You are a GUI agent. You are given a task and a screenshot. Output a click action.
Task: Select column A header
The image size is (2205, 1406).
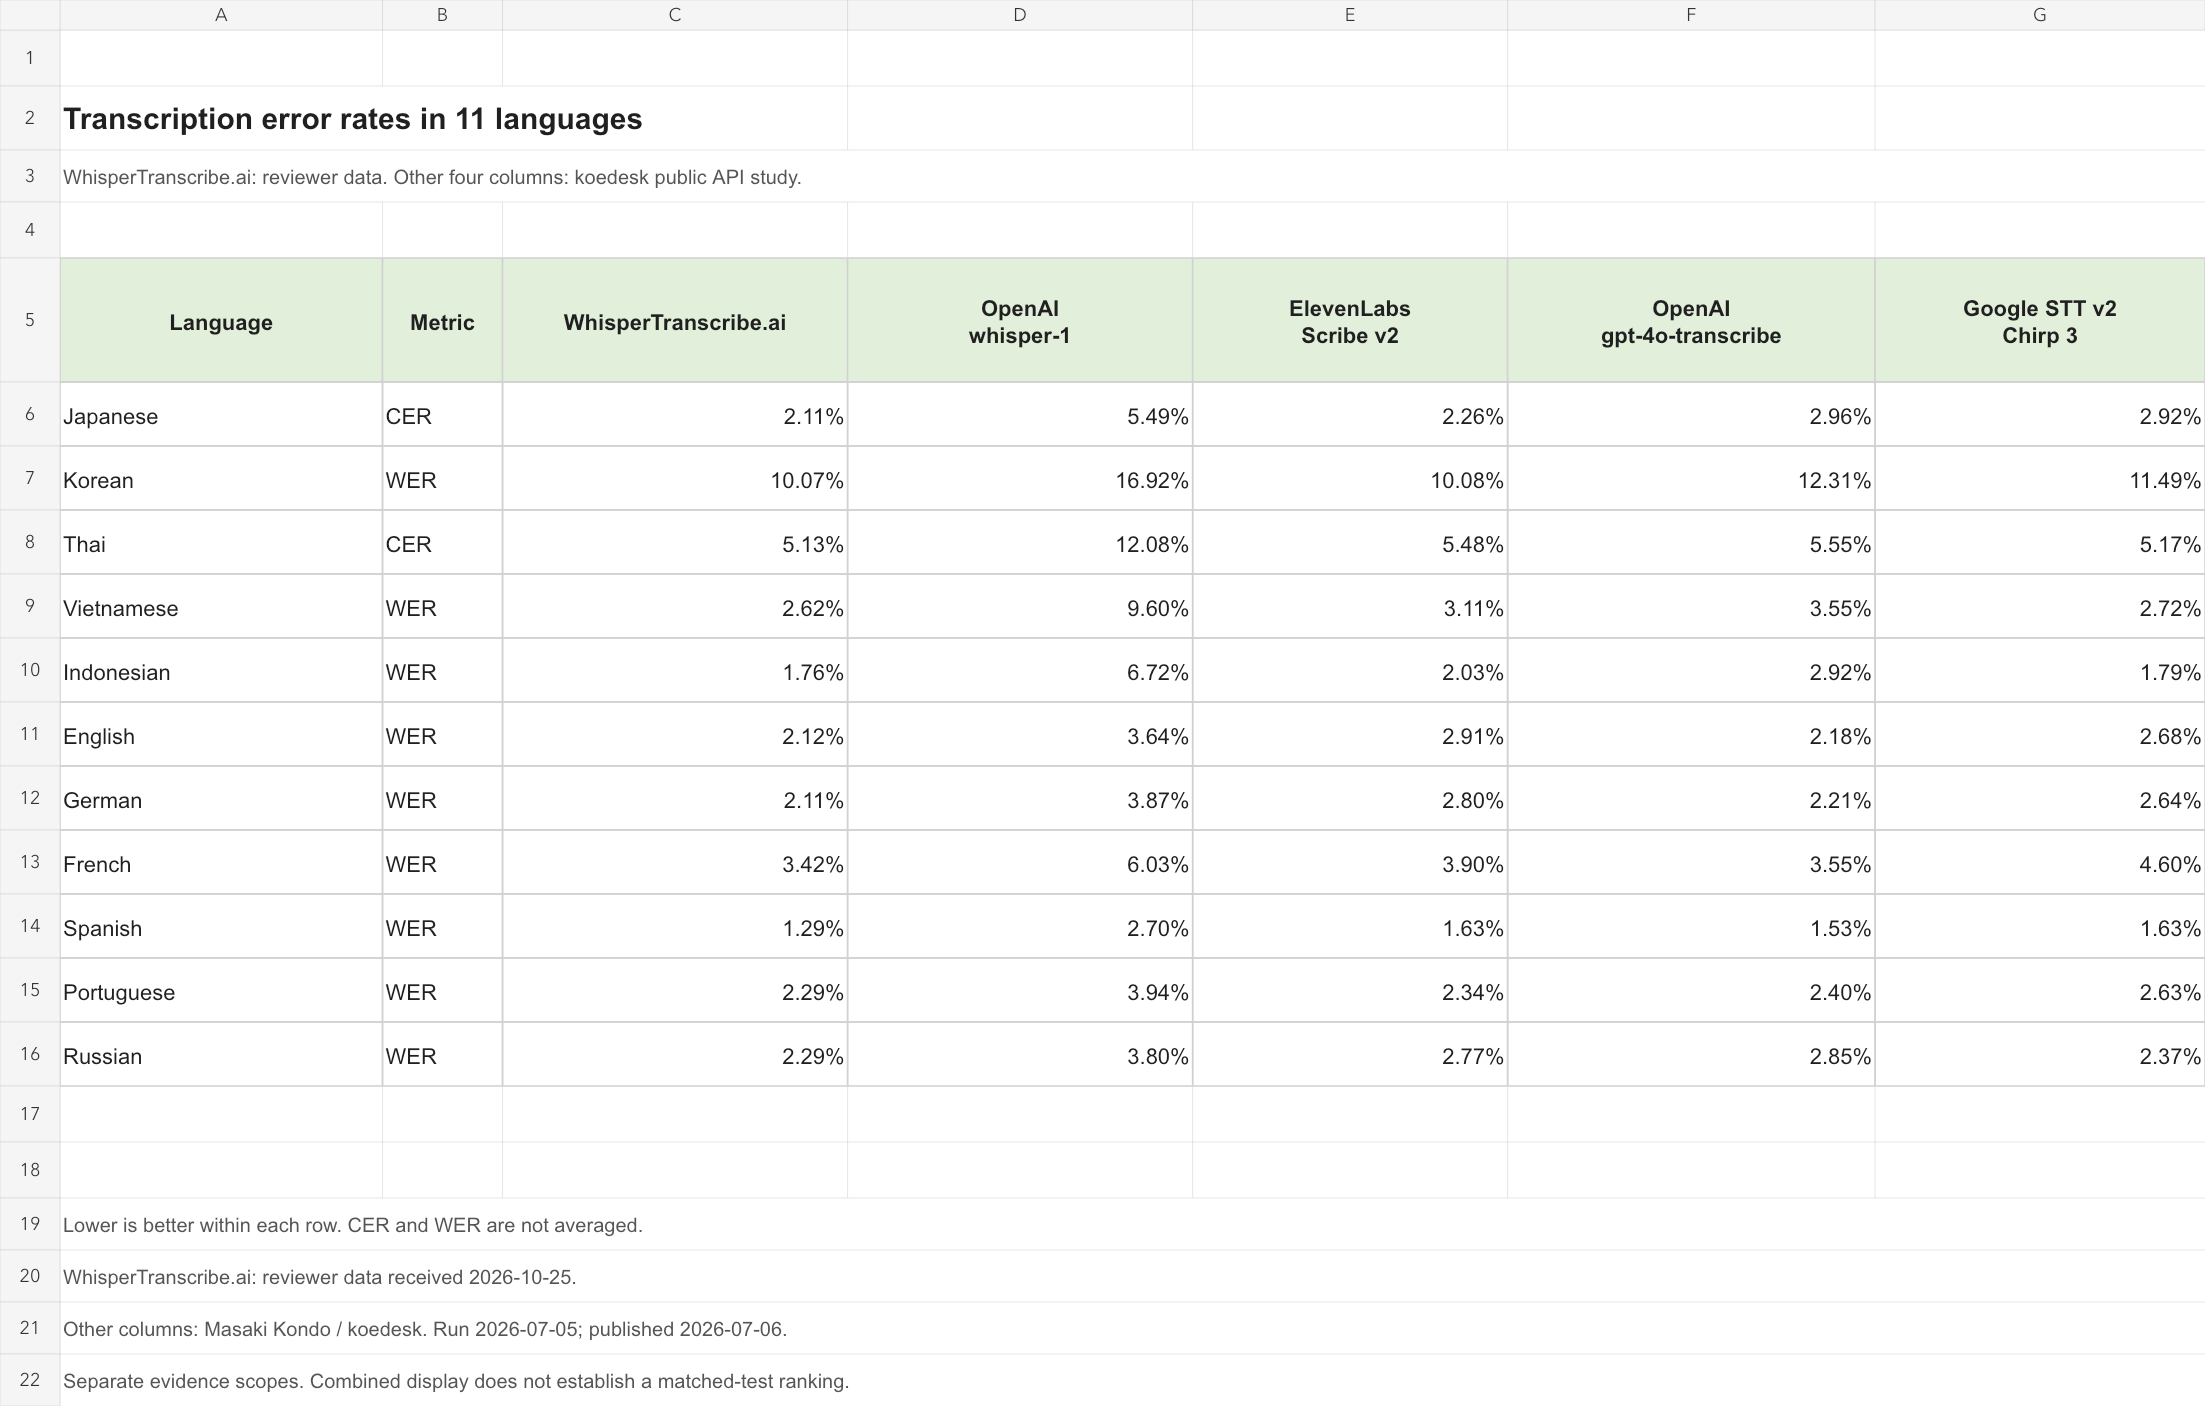pos(221,15)
